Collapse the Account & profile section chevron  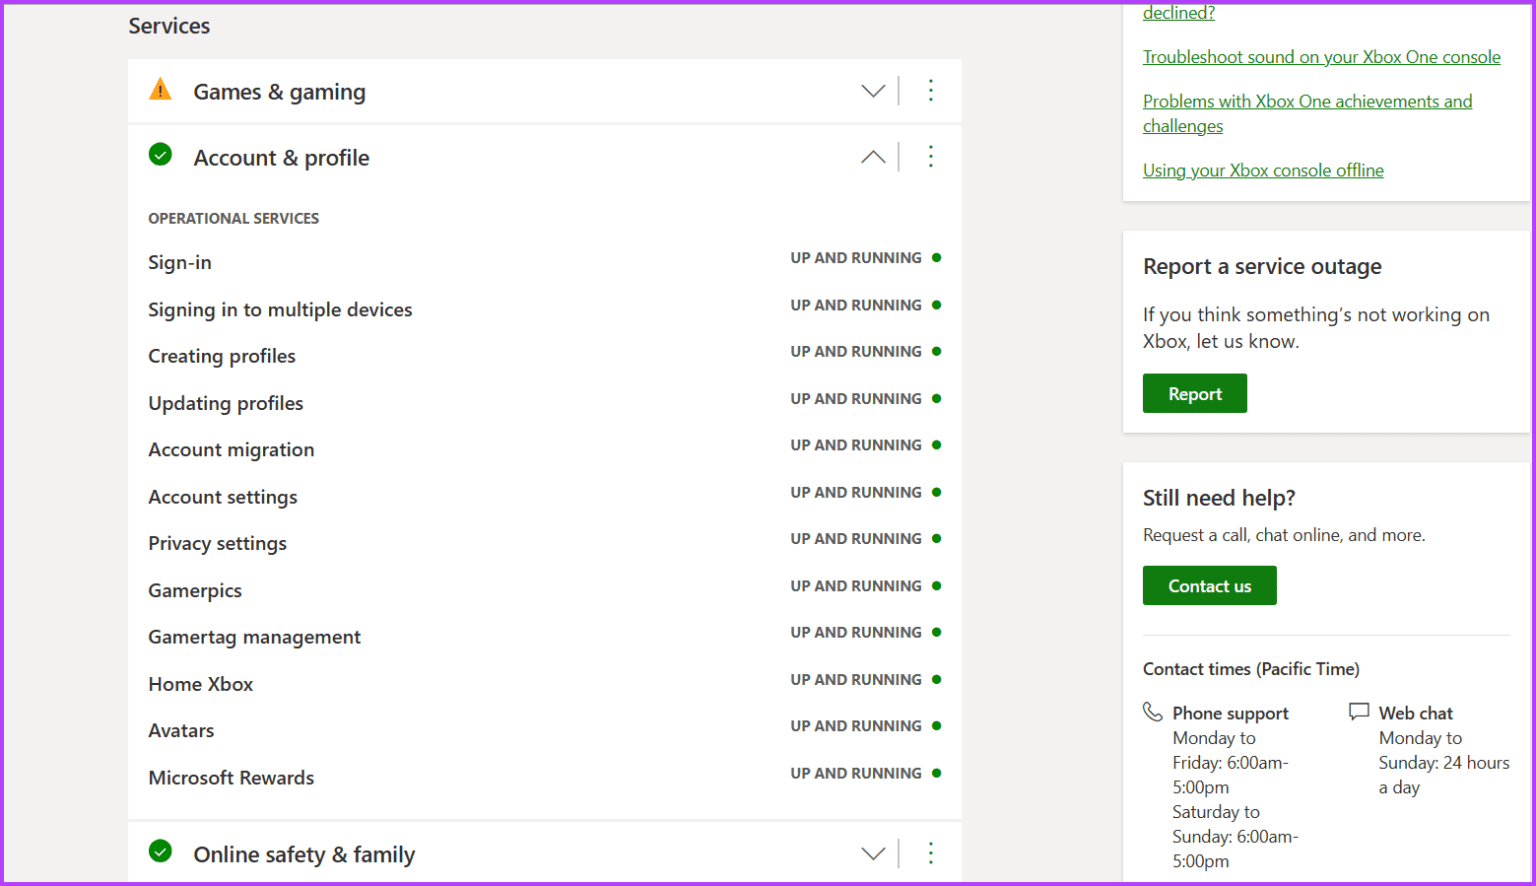tap(873, 157)
